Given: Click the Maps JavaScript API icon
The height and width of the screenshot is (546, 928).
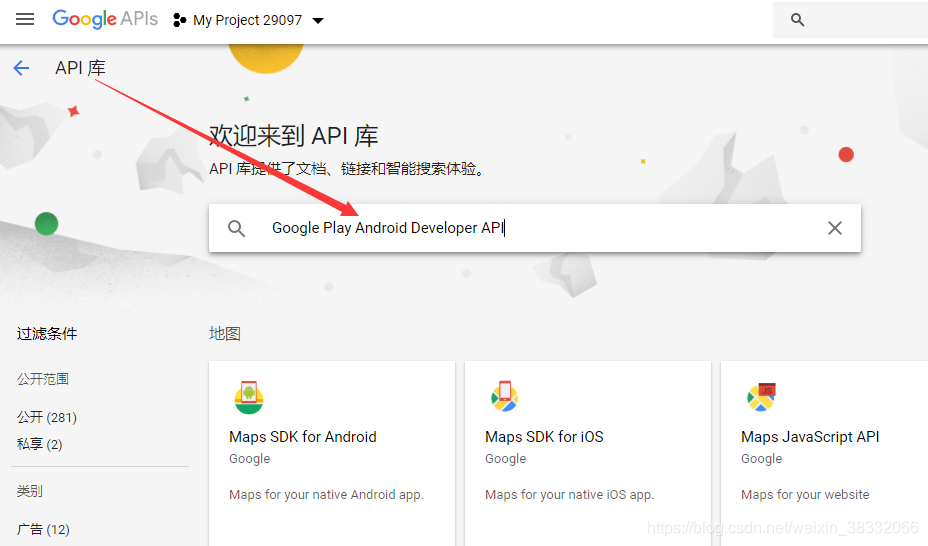Looking at the screenshot, I should point(761,397).
